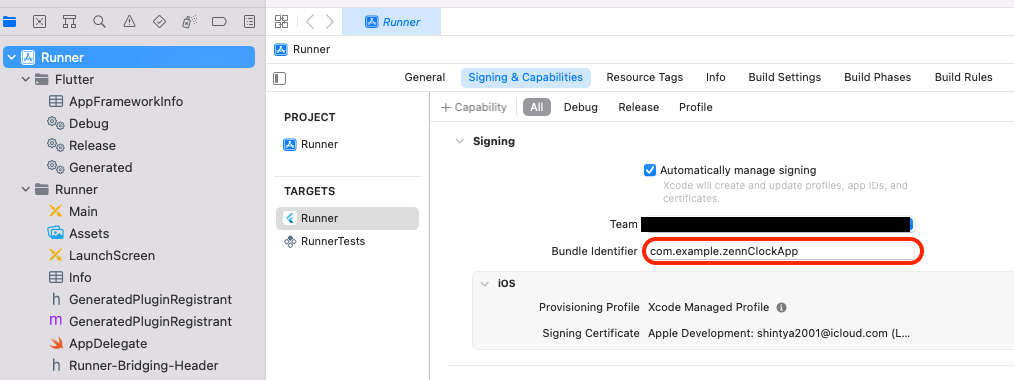
Task: Open the Team dropdown
Action: click(x=777, y=224)
